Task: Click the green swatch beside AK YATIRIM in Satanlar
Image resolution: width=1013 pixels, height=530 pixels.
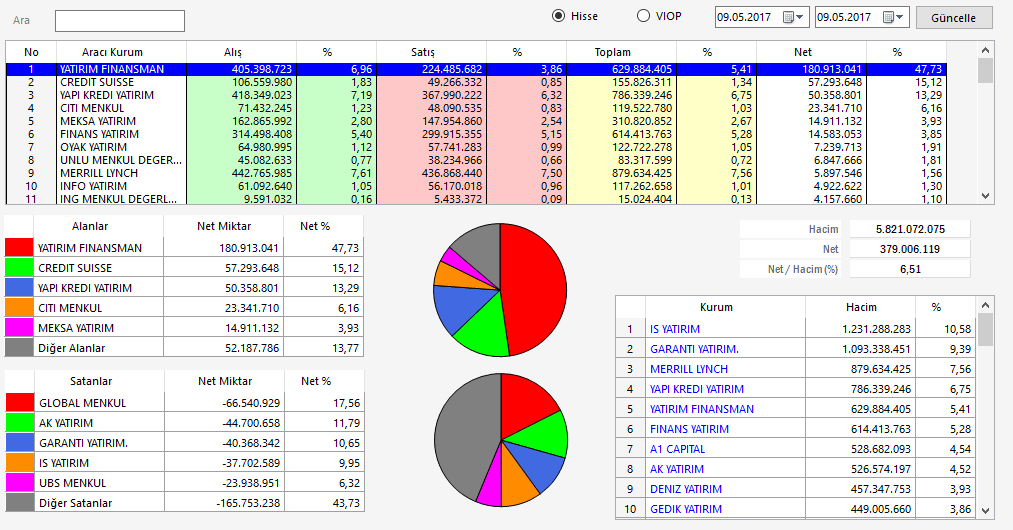Action: (19, 423)
